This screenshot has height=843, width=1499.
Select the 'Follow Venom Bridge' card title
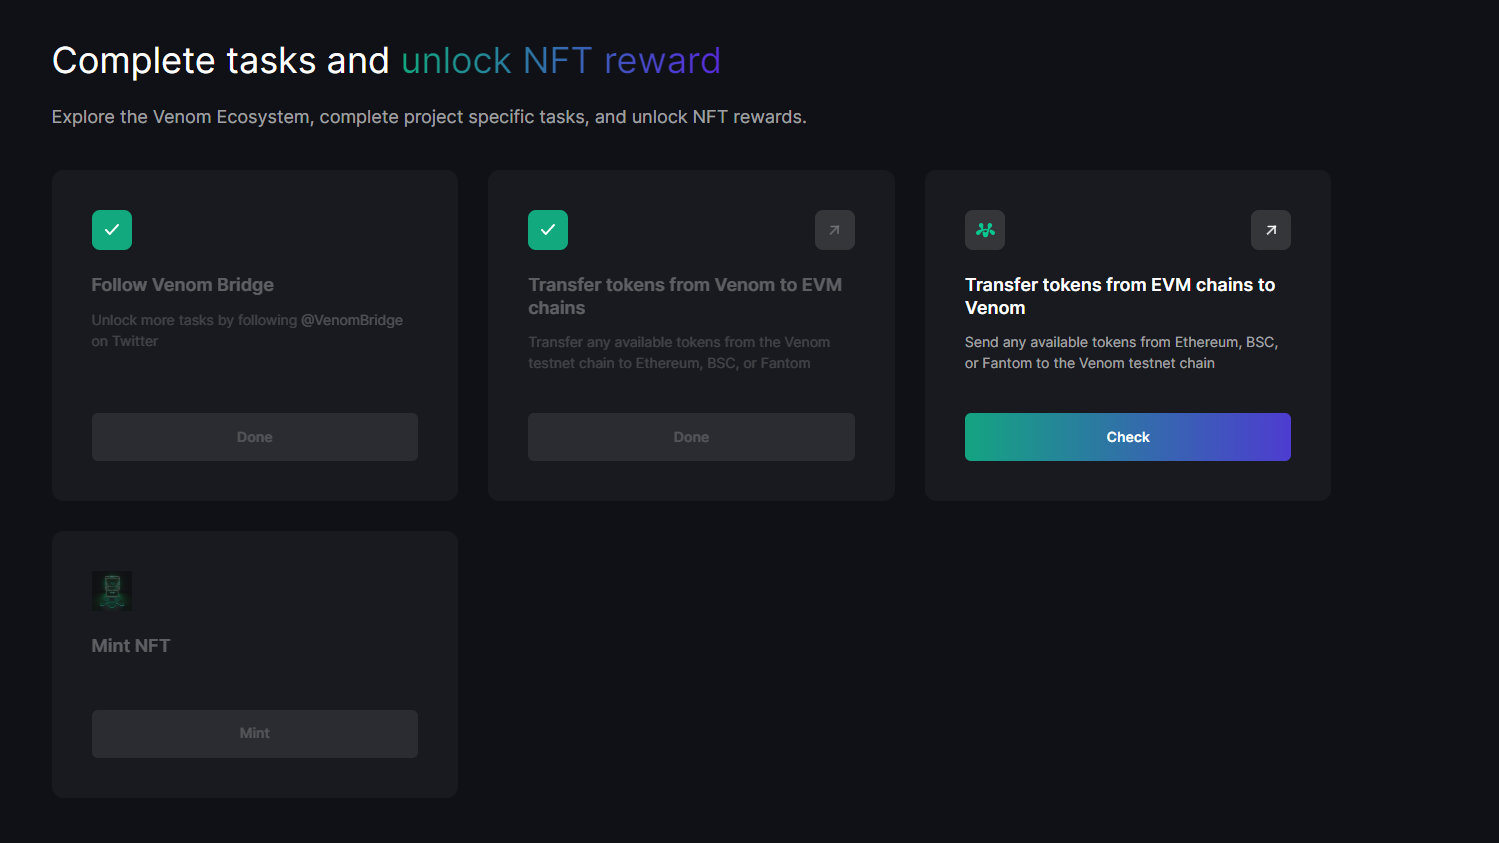coord(183,285)
